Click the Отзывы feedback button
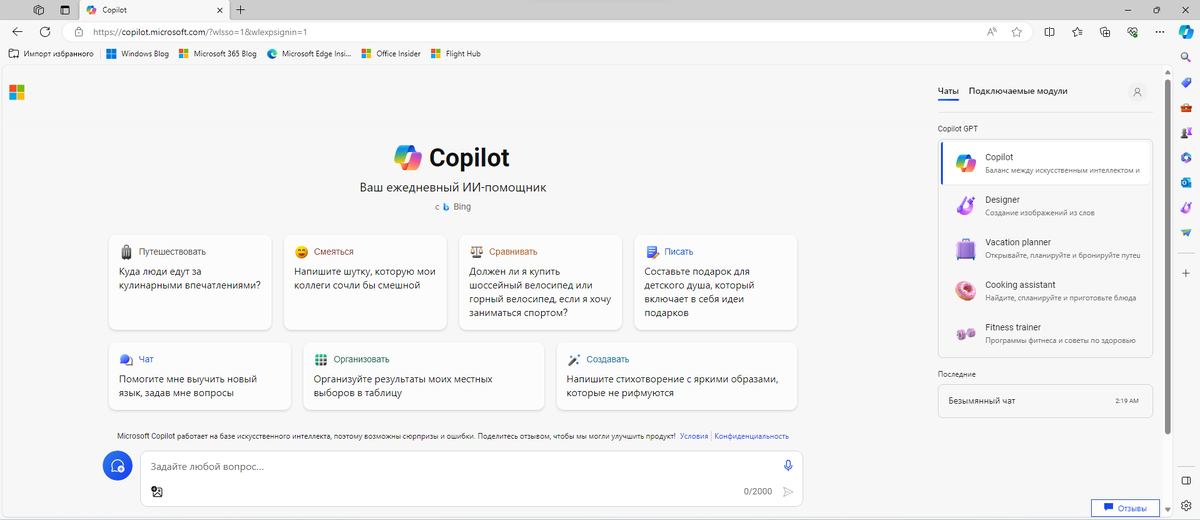The height and width of the screenshot is (520, 1200). pos(1125,507)
